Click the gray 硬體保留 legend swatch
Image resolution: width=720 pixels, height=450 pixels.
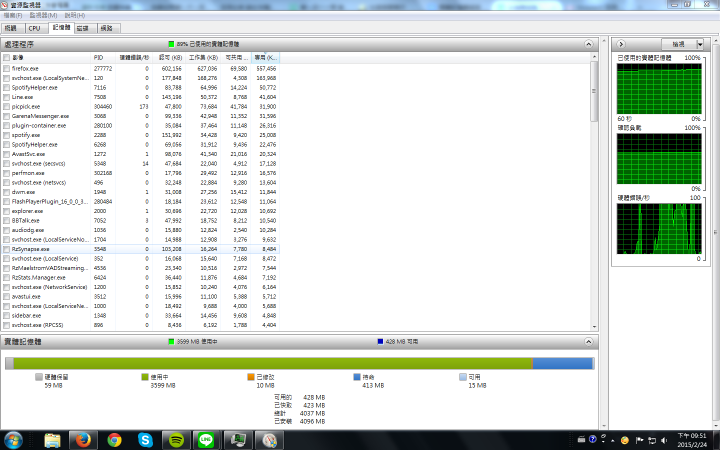pos(39,377)
